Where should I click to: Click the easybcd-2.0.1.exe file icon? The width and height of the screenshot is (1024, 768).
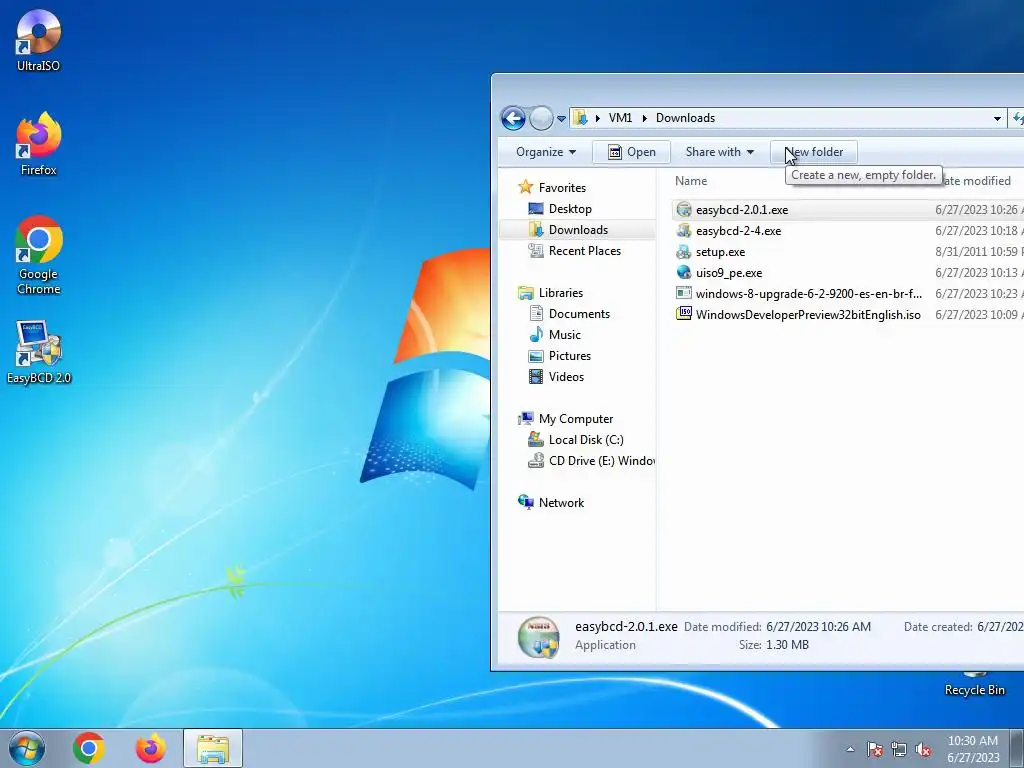click(684, 210)
